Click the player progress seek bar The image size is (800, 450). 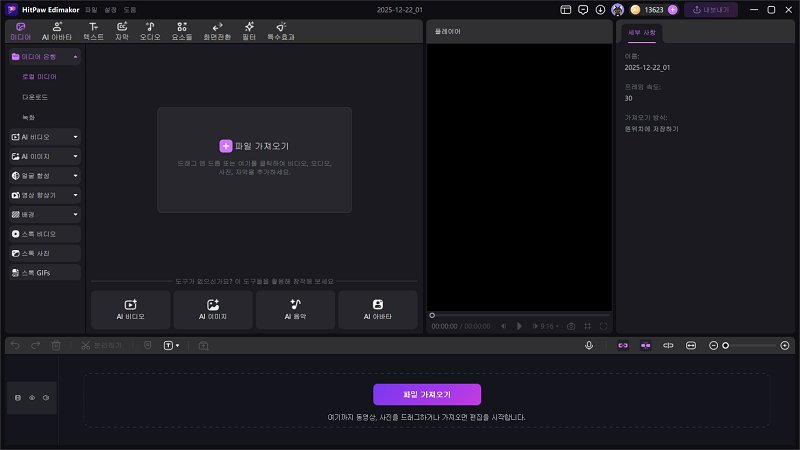pos(520,315)
